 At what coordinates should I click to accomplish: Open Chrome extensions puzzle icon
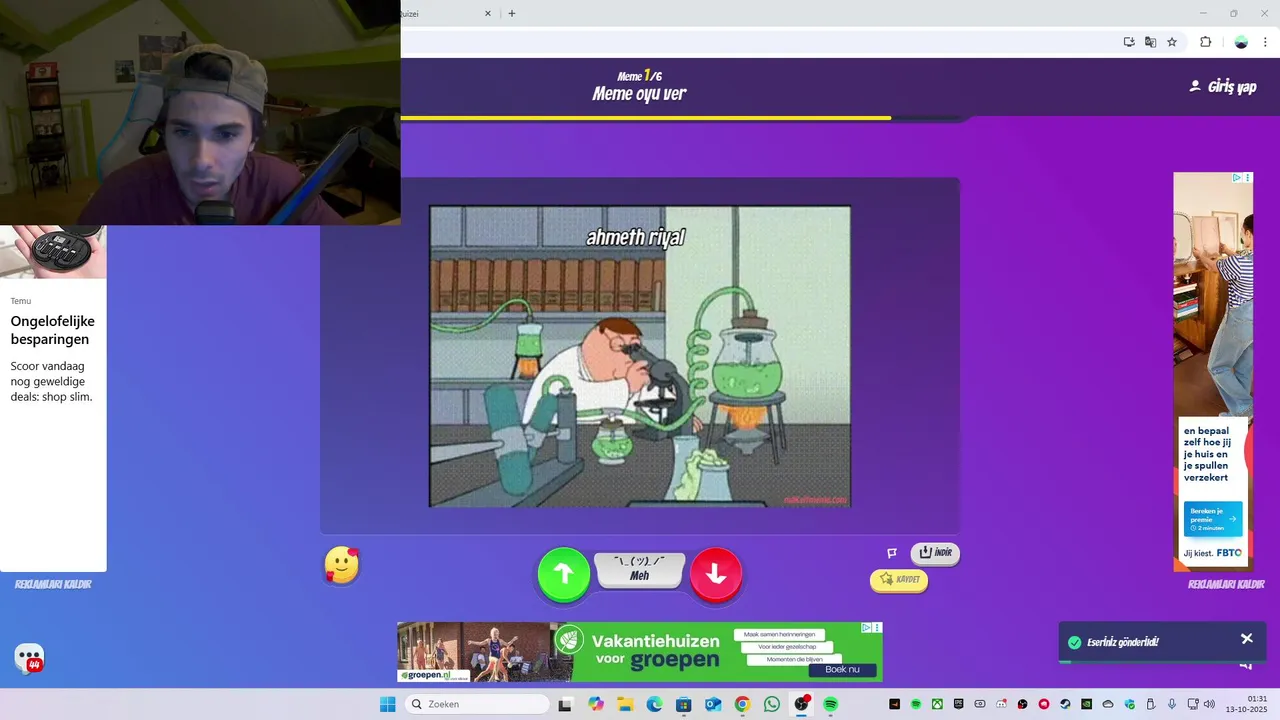1205,42
